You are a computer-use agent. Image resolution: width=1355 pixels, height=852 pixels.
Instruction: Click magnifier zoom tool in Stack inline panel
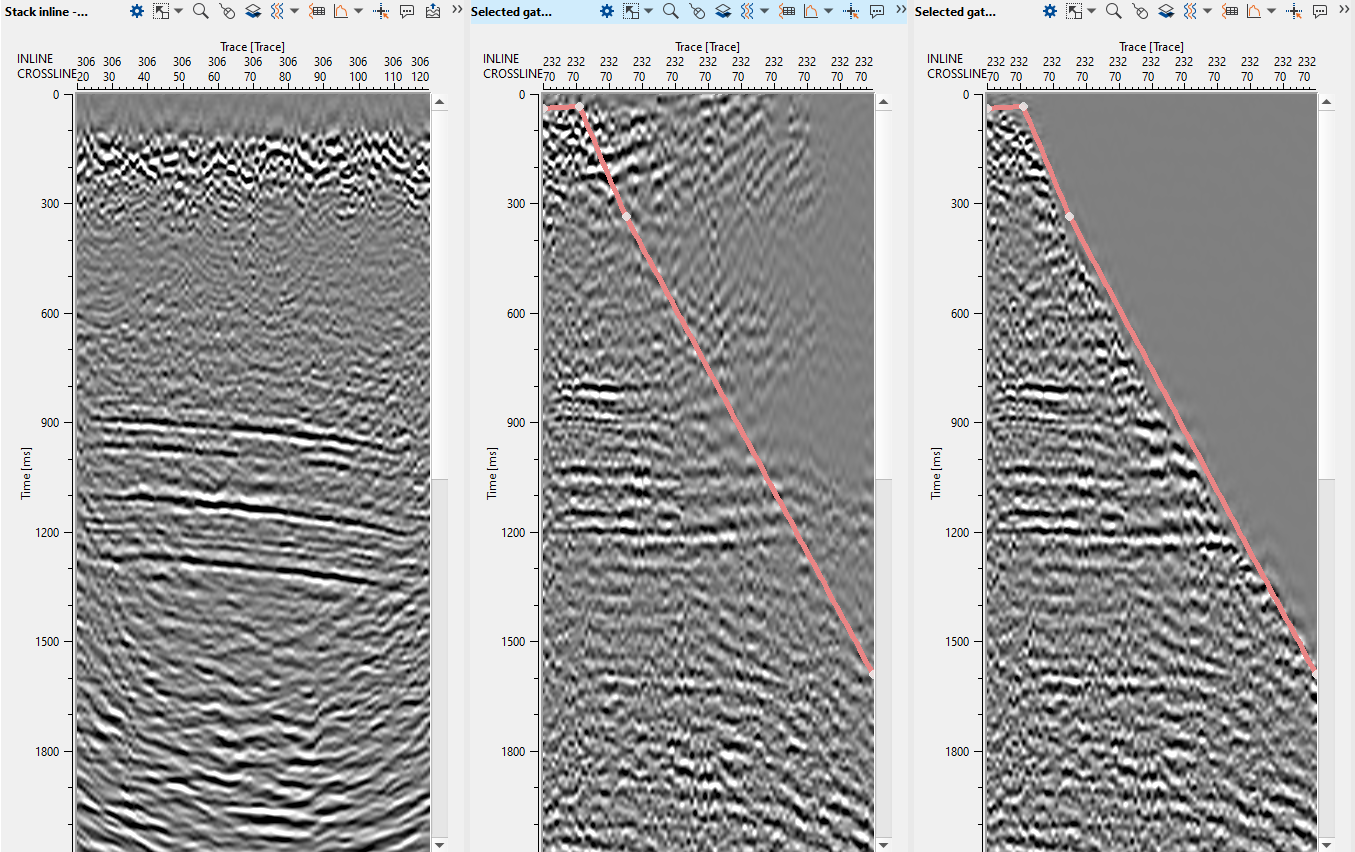click(x=201, y=11)
